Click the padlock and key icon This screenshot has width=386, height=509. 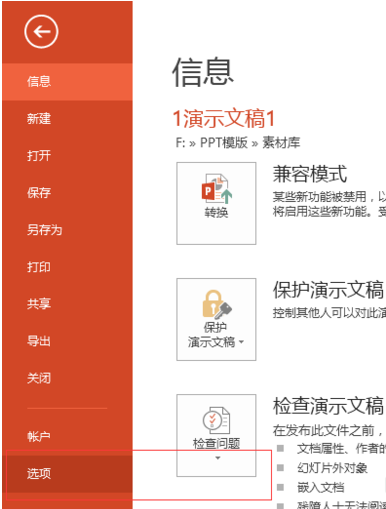pos(217,304)
